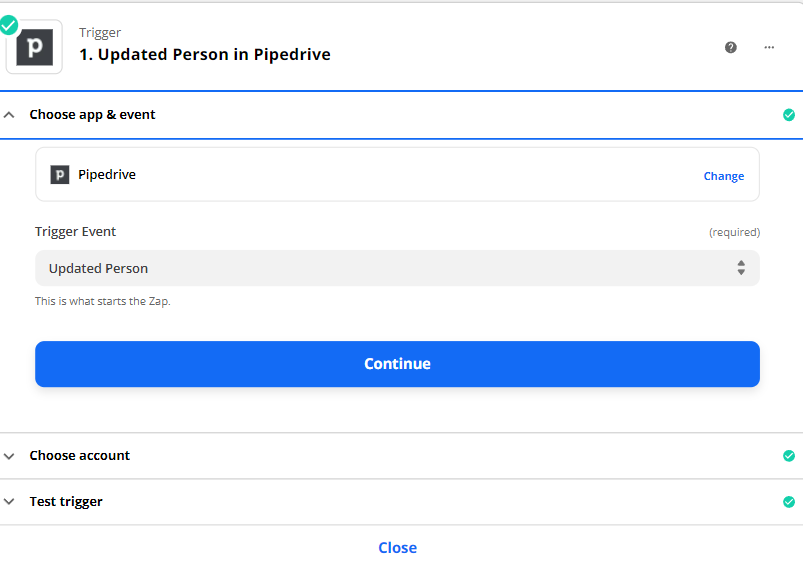Click green check beside Test trigger
The width and height of the screenshot is (803, 567).
pyautogui.click(x=788, y=502)
